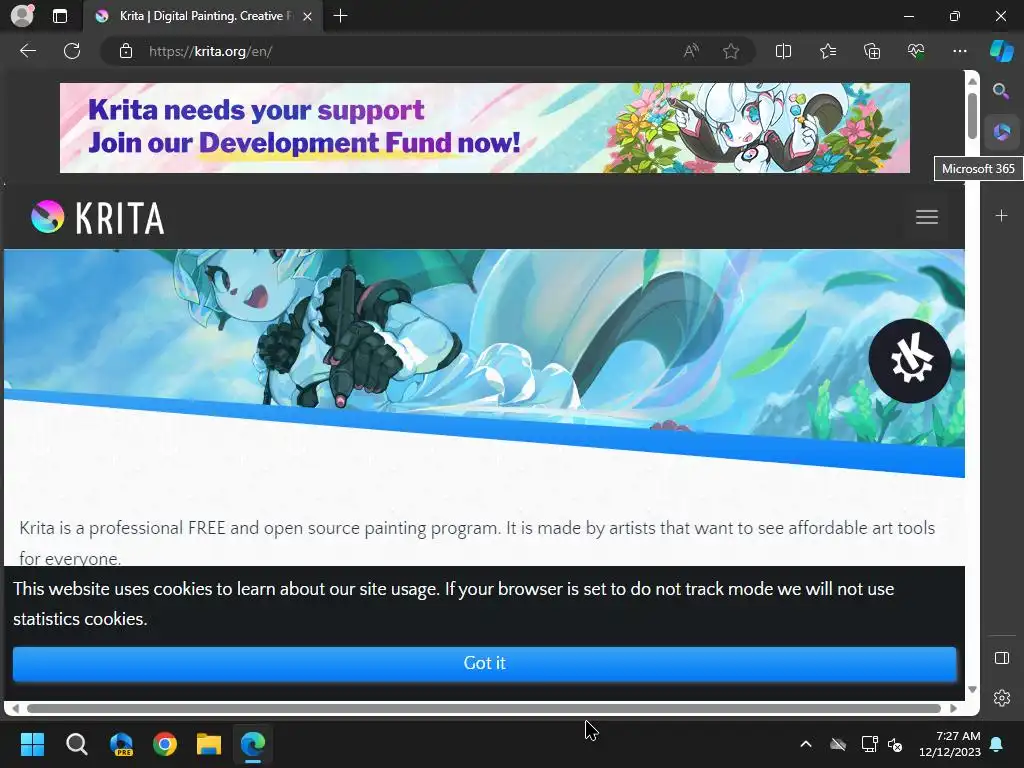Click the OneDrive cloud tray icon
Screen dimensions: 1024x768
pos(838,744)
